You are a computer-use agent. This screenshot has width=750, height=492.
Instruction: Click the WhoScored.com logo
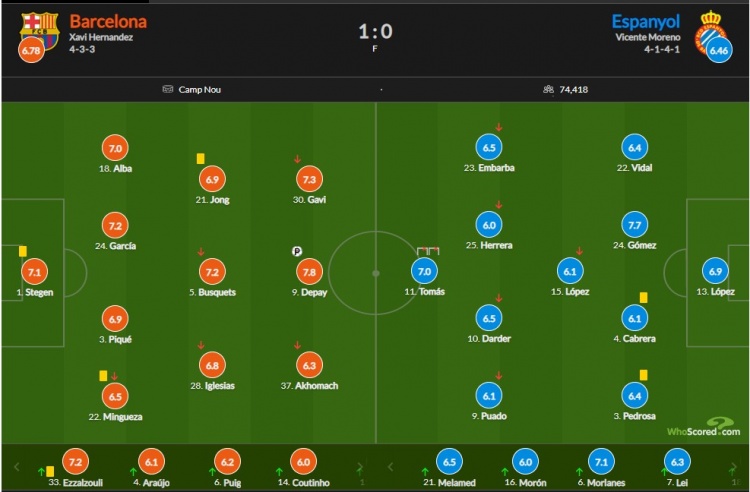pos(704,427)
